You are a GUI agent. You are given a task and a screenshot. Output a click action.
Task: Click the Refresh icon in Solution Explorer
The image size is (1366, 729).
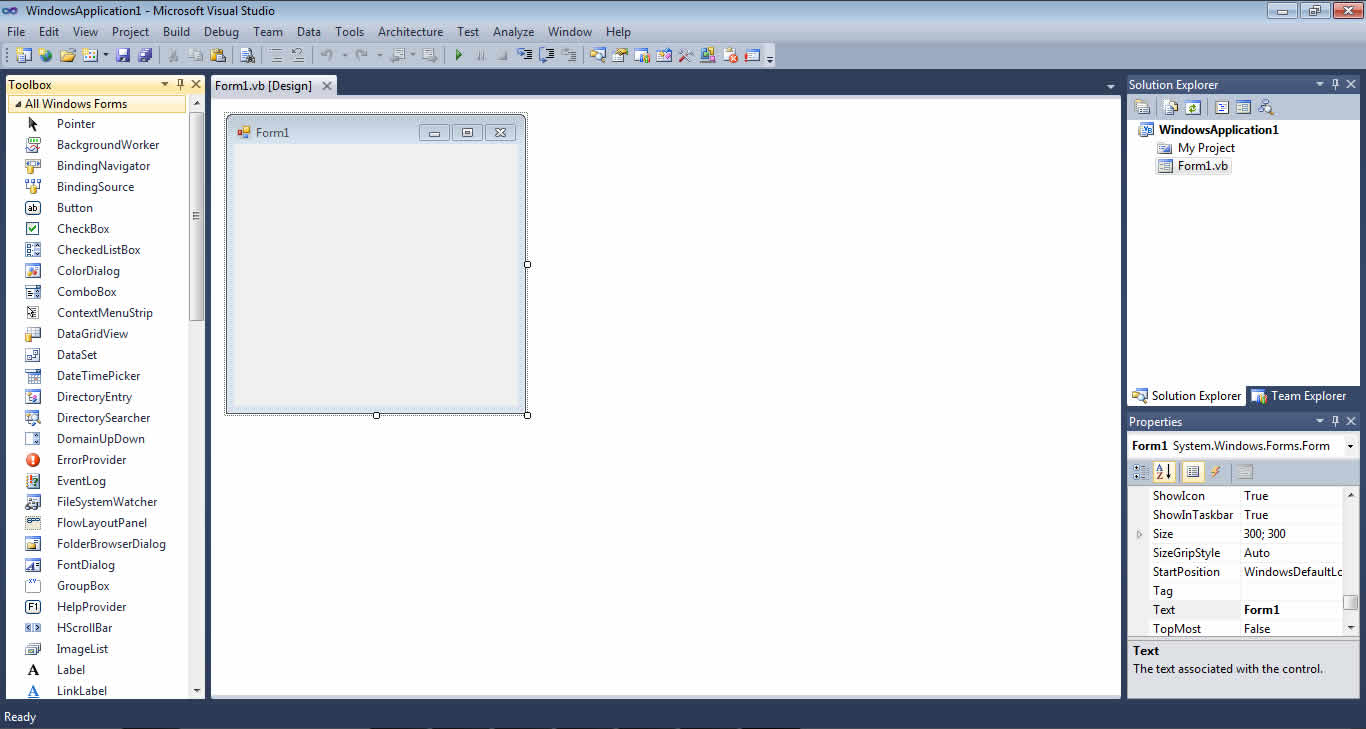[x=1193, y=107]
